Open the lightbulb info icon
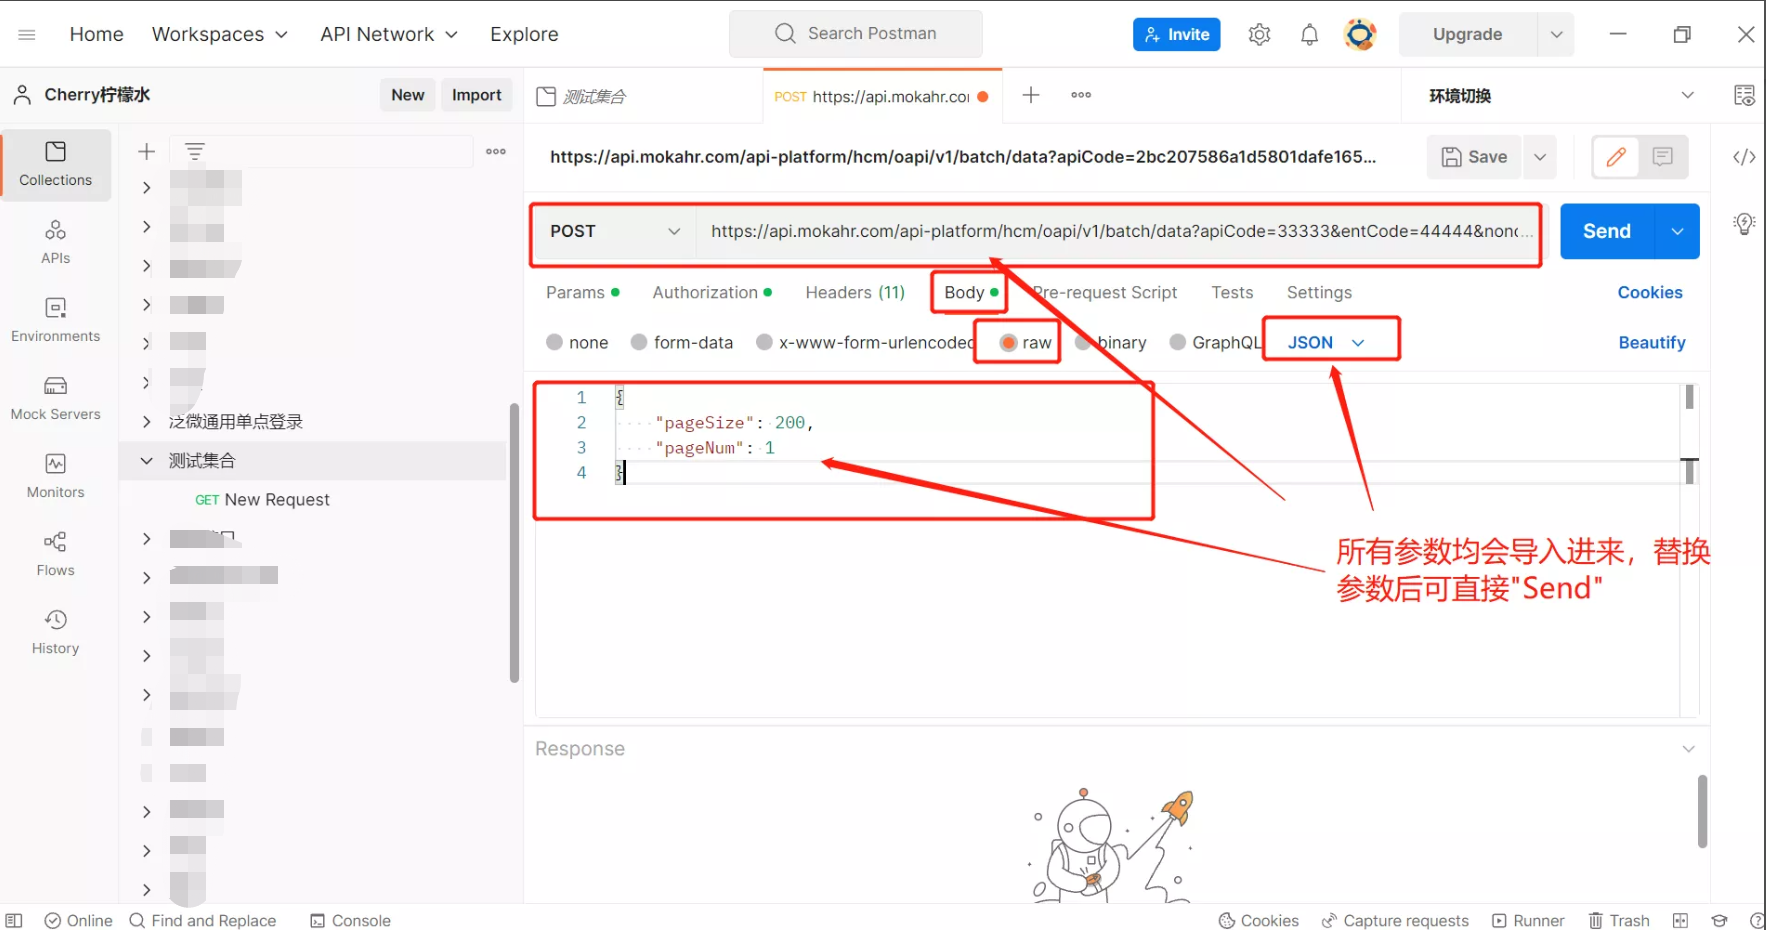The image size is (1766, 930). (1744, 224)
